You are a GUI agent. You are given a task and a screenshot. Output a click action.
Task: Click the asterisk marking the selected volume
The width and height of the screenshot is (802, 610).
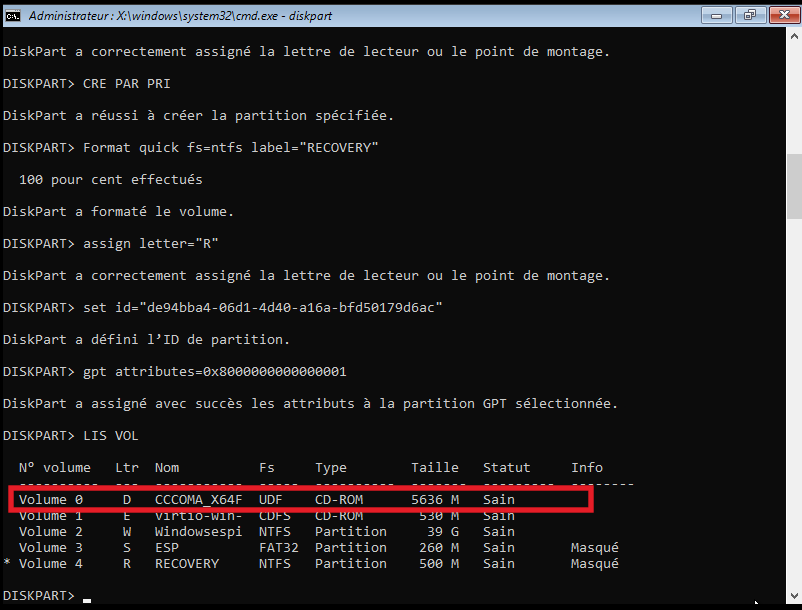pos(6,563)
